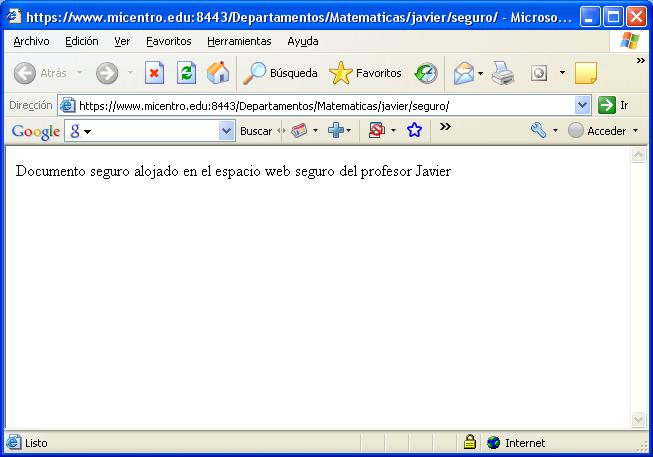Open the Búsqueda search panel

[281, 73]
